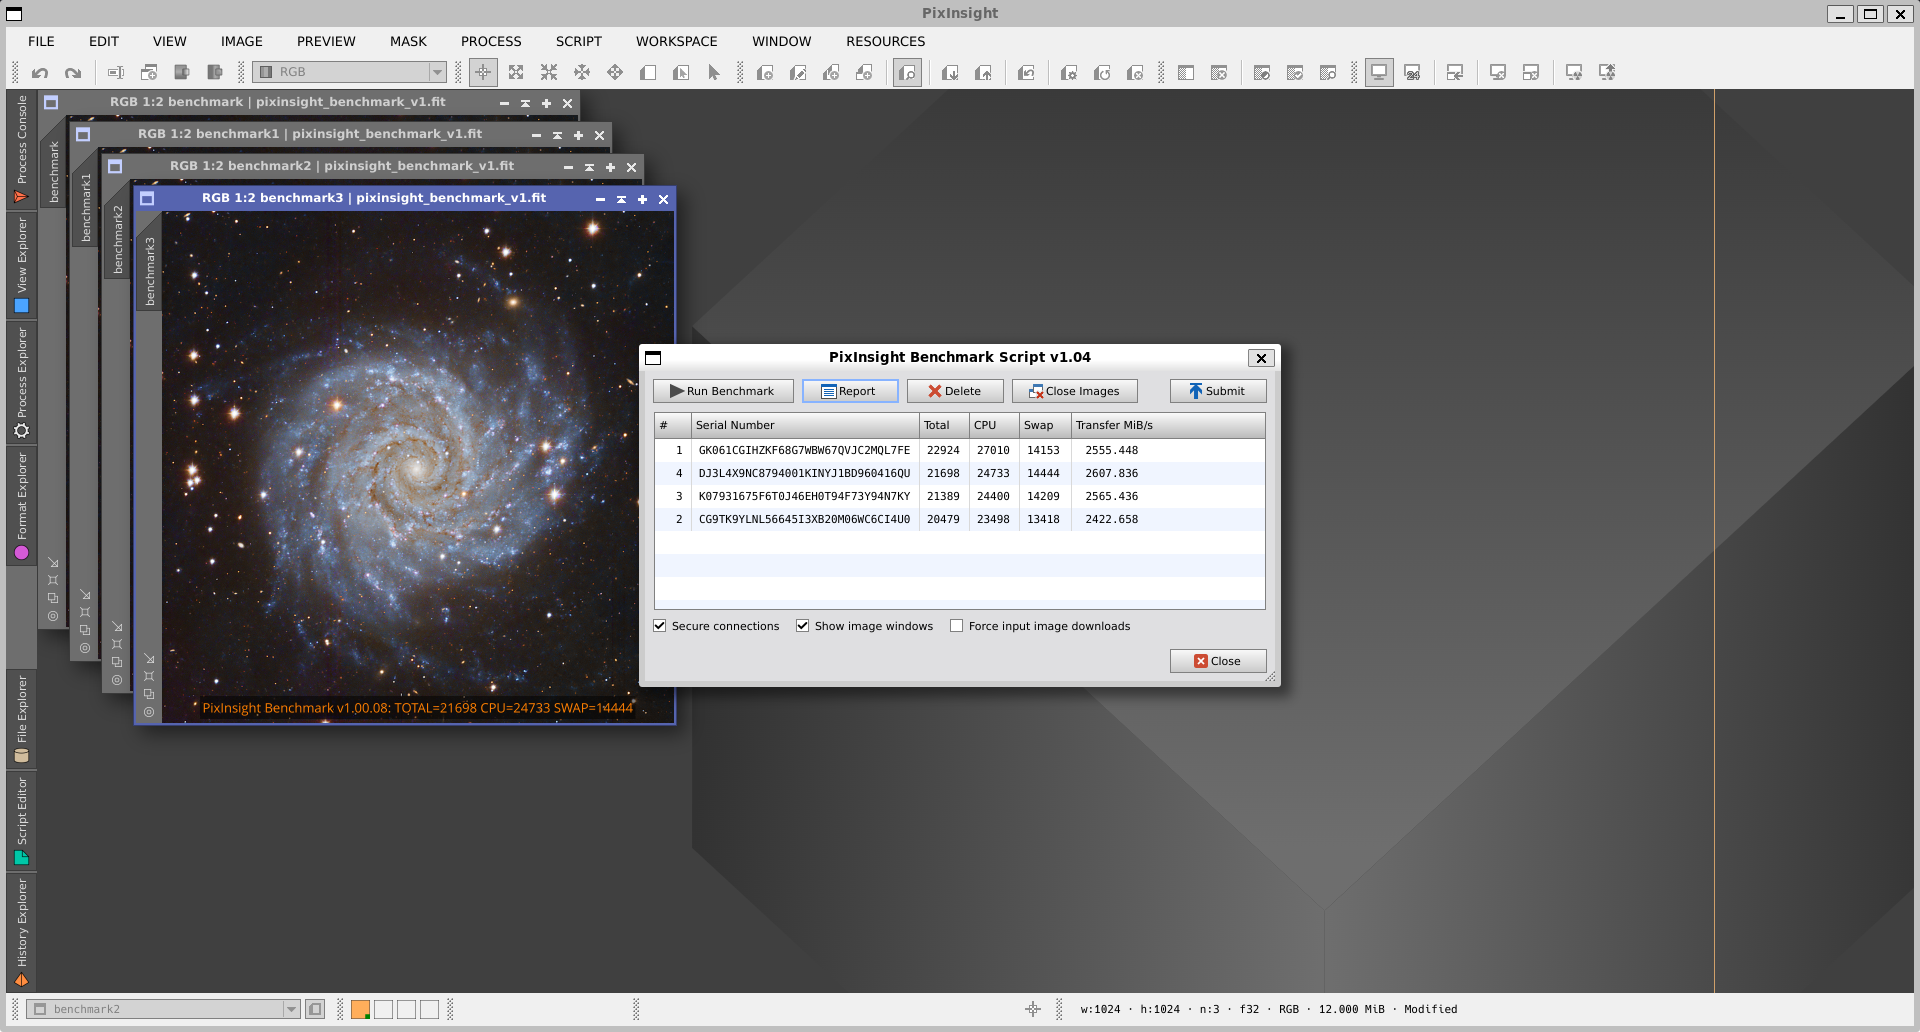Viewport: 1920px width, 1032px height.
Task: Click the Close button in Benchmark dialog
Action: point(1218,661)
